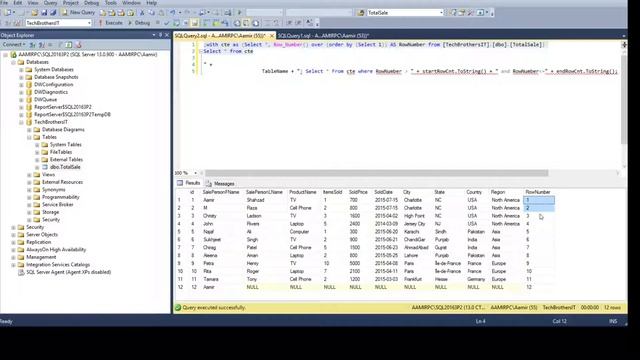The image size is (640, 360).
Task: Select Results to File mode
Action: click(256, 23)
